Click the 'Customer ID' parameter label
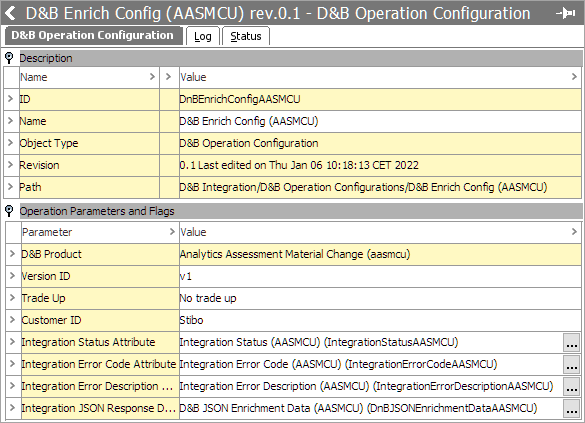Image resolution: width=585 pixels, height=423 pixels. tap(51, 320)
